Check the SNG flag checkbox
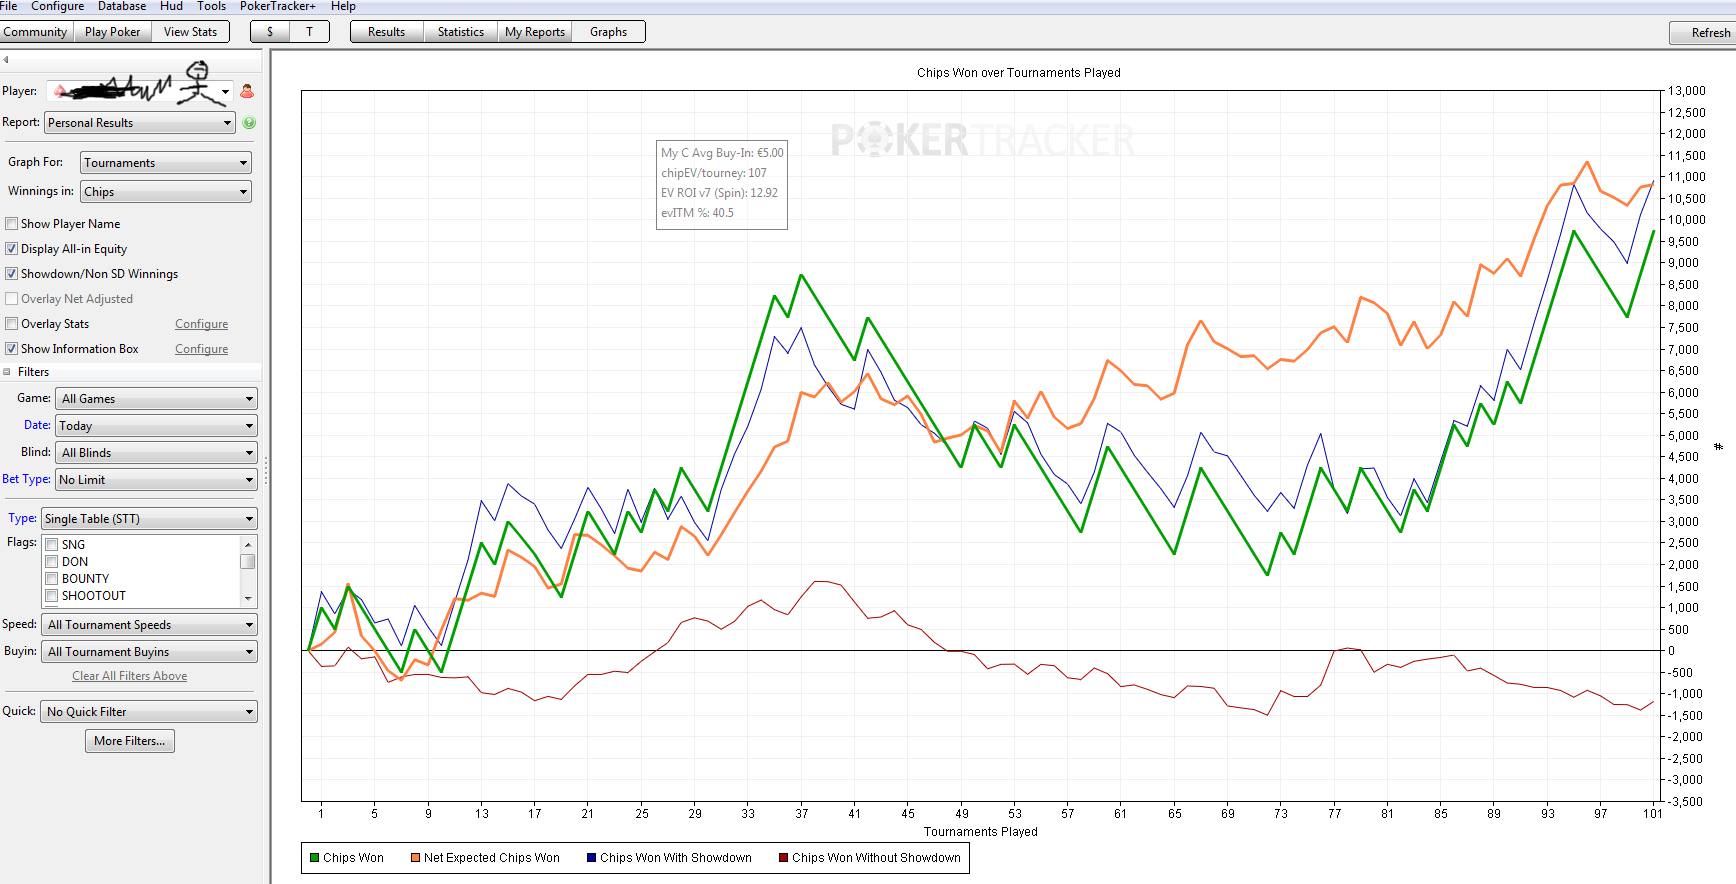 [51, 545]
